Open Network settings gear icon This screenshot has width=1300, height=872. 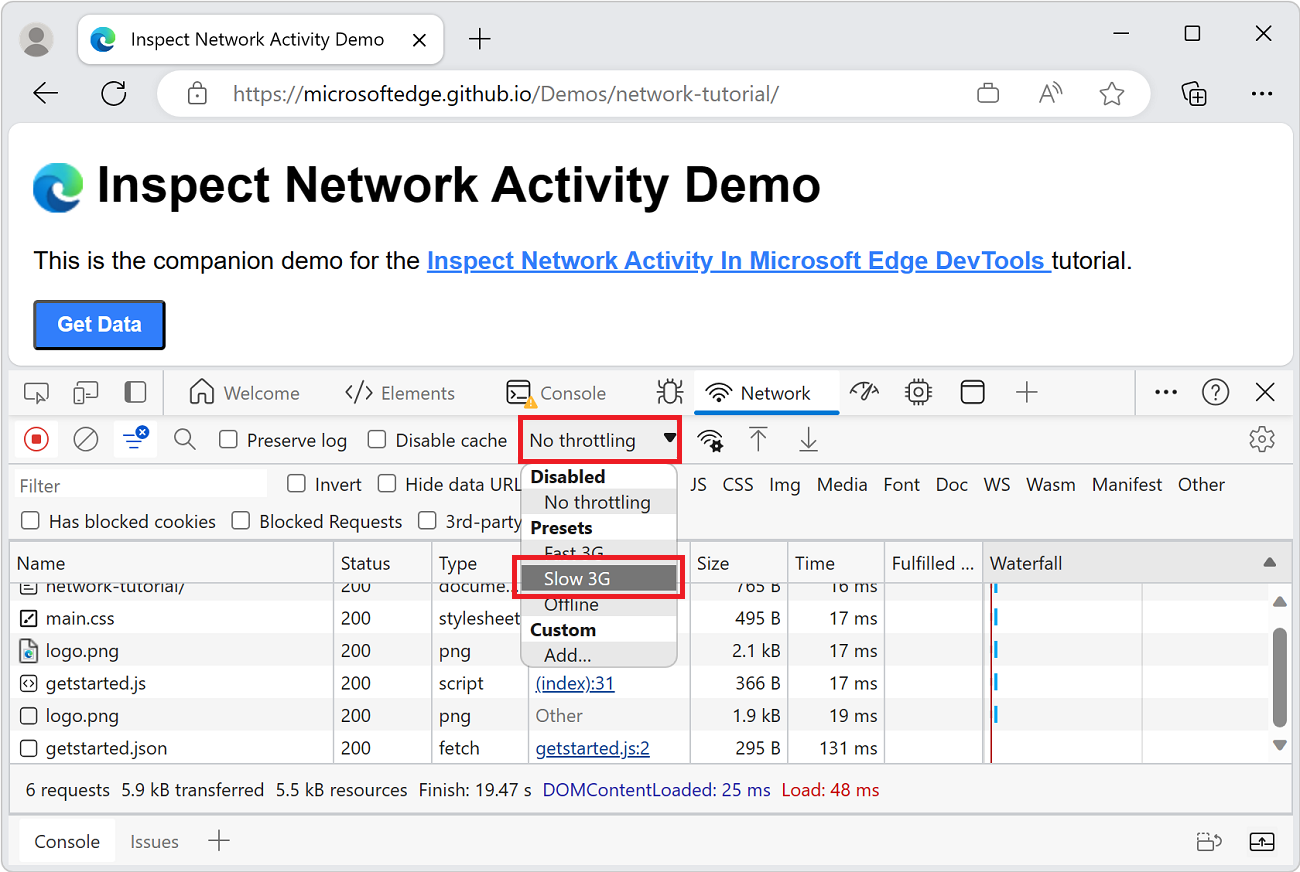point(1262,439)
